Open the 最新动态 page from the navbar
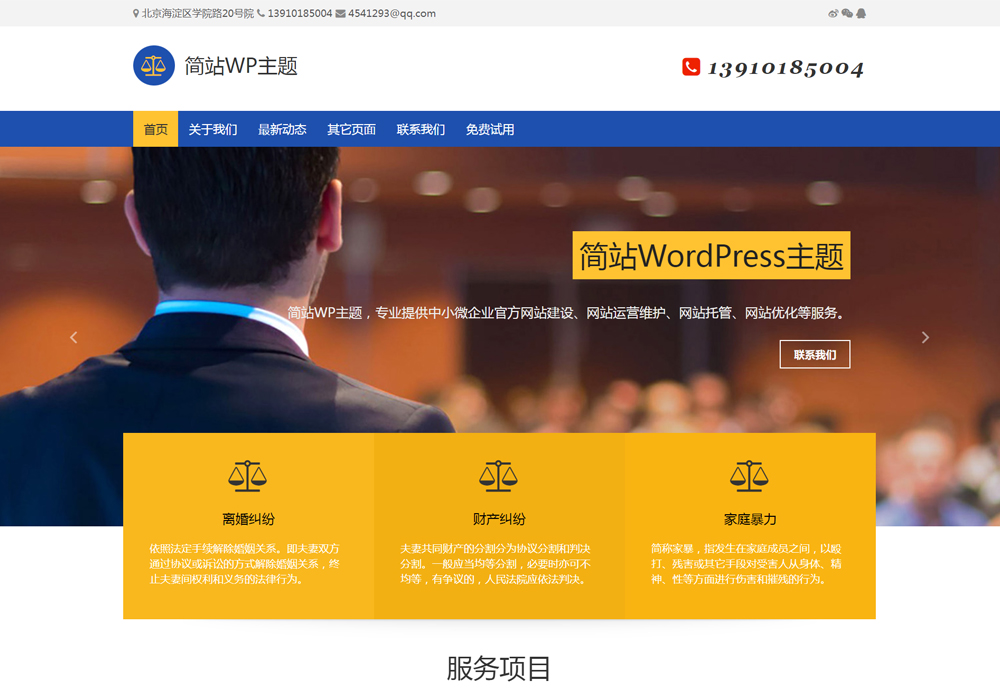This screenshot has width=1000, height=700. [283, 128]
